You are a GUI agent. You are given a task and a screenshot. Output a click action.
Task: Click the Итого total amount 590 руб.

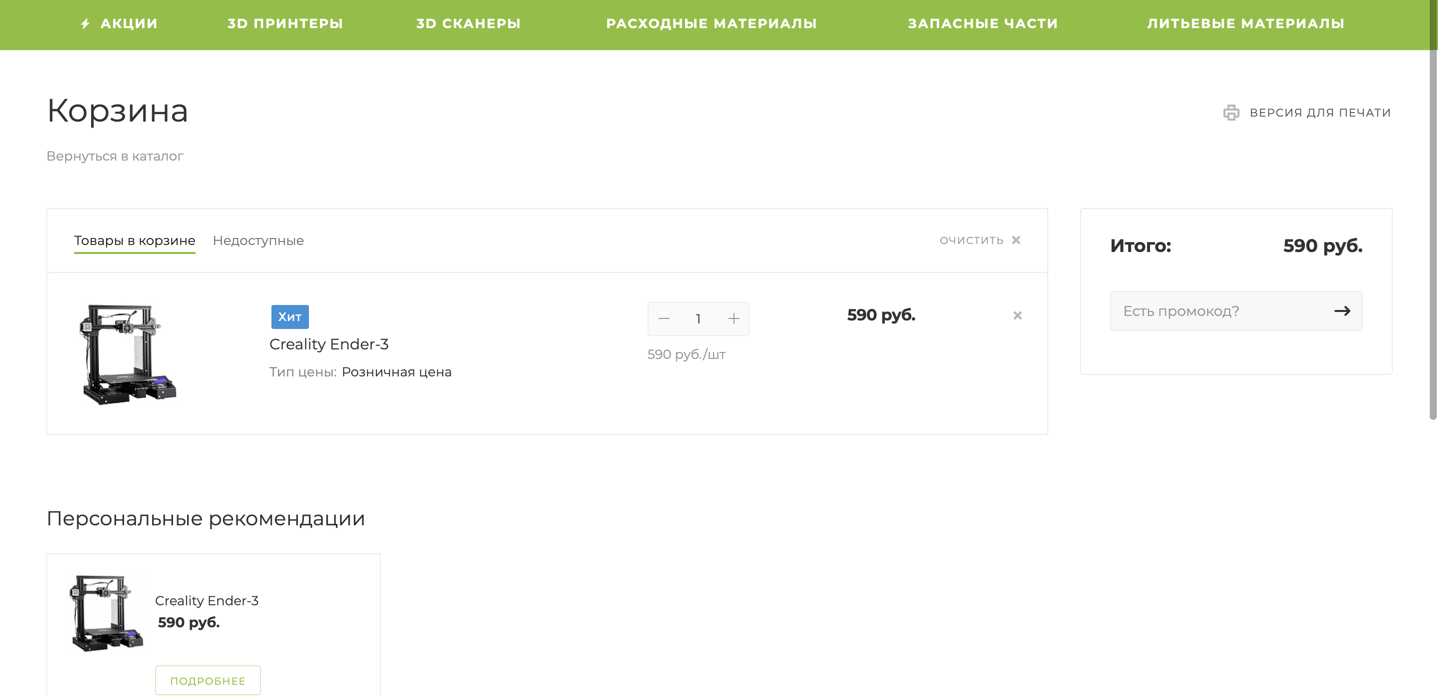(x=1323, y=246)
